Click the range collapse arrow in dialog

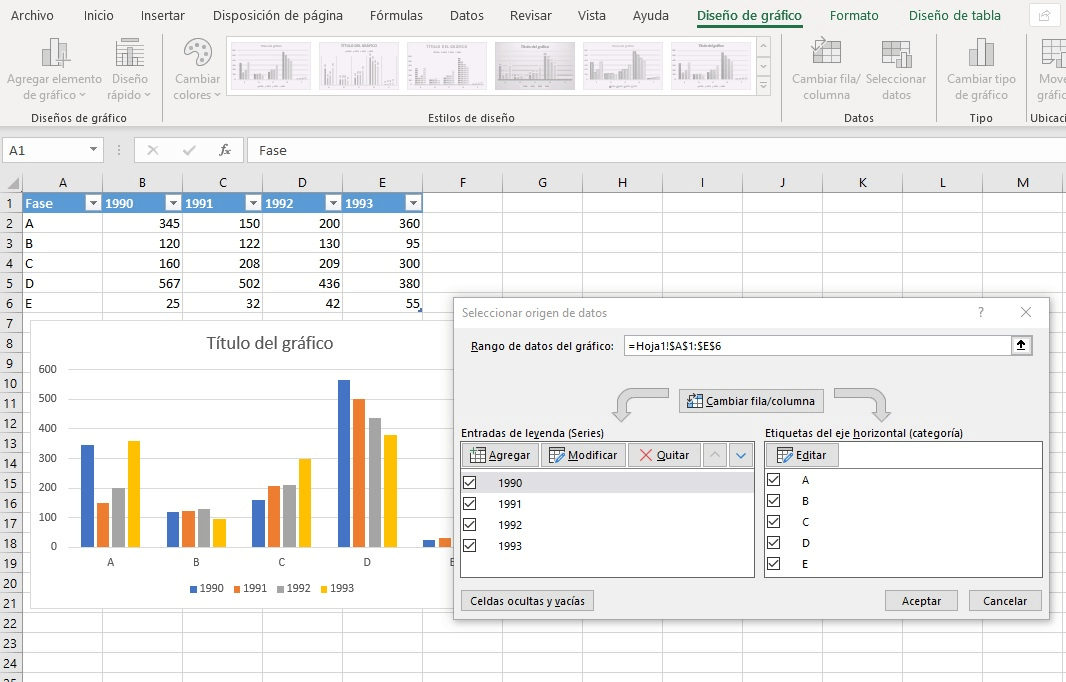click(1020, 345)
